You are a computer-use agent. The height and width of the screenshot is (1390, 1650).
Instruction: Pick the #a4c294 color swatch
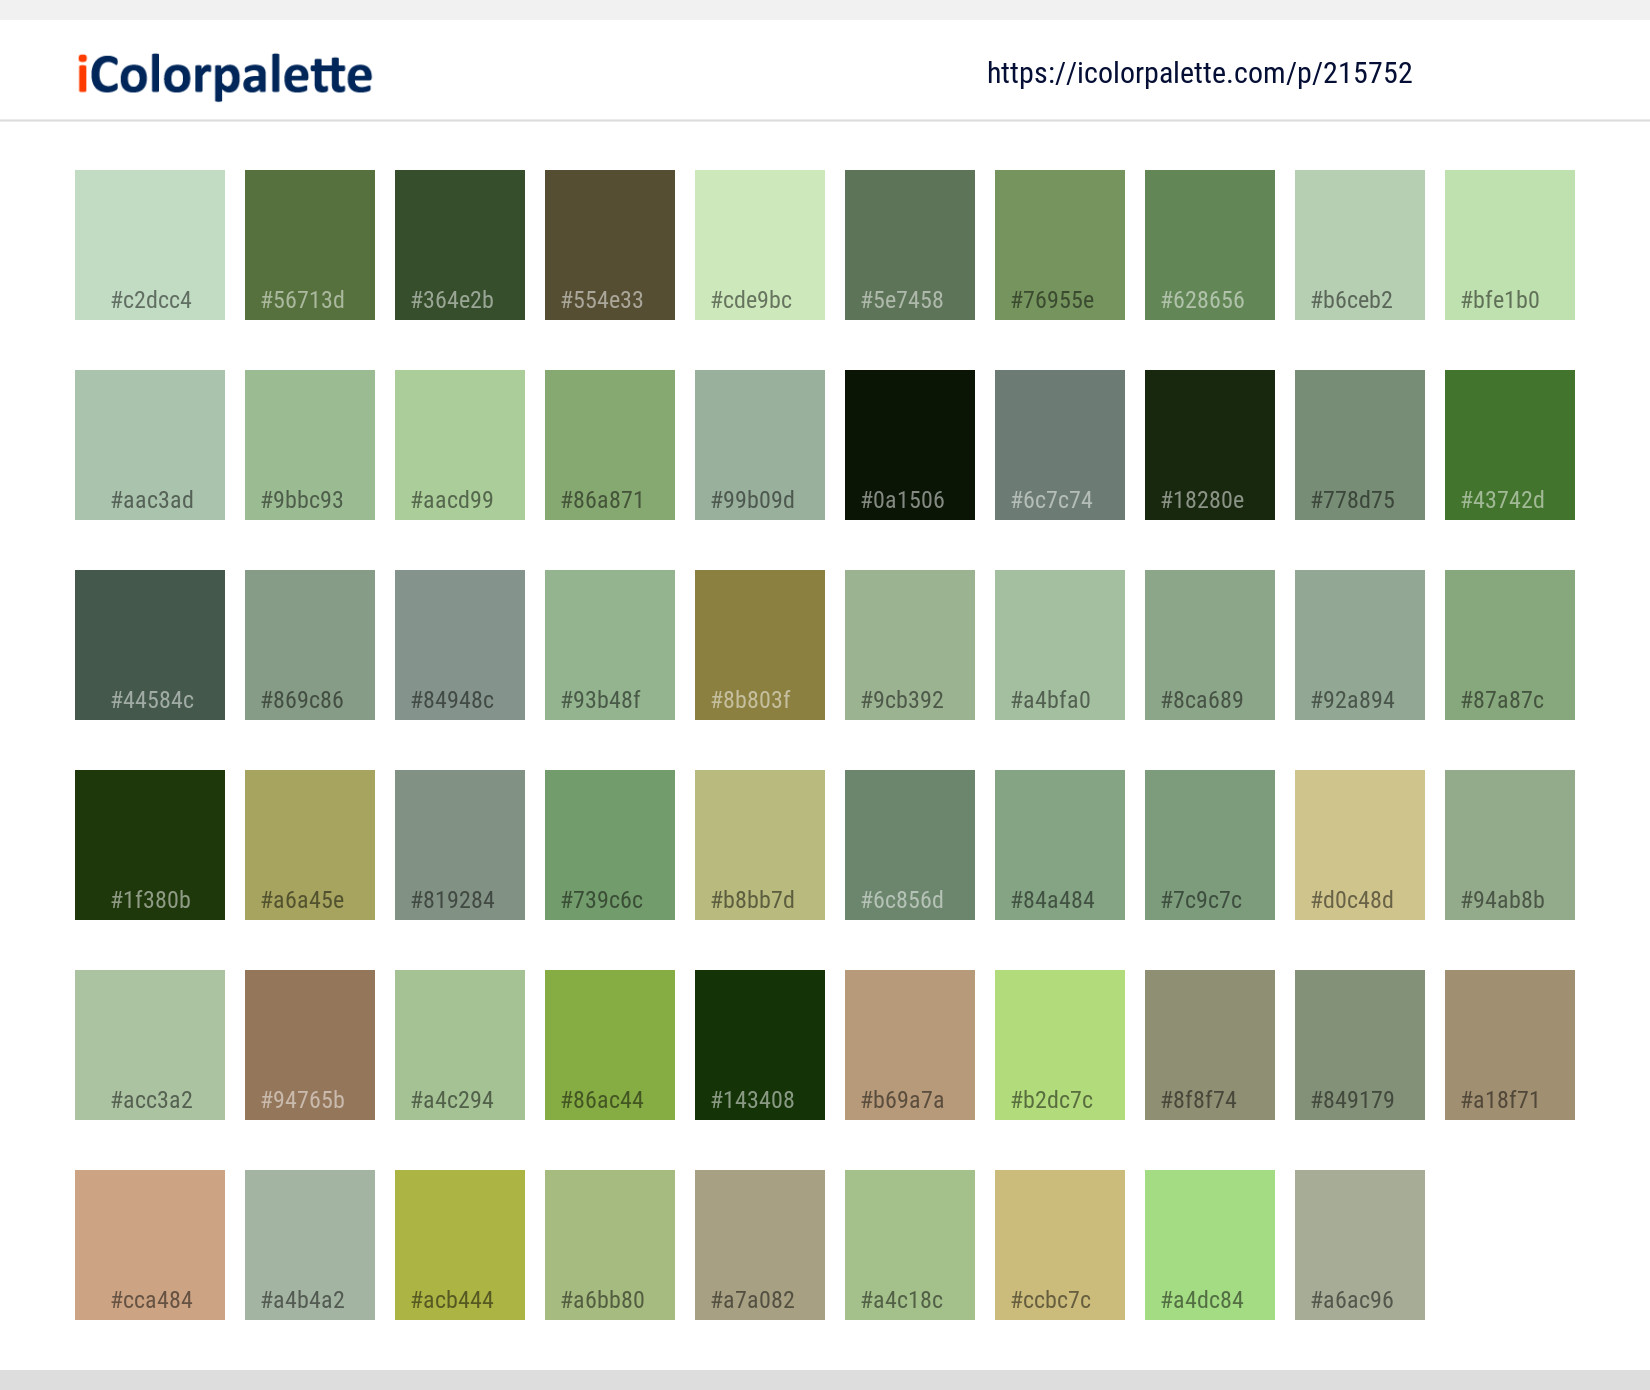pos(460,1045)
